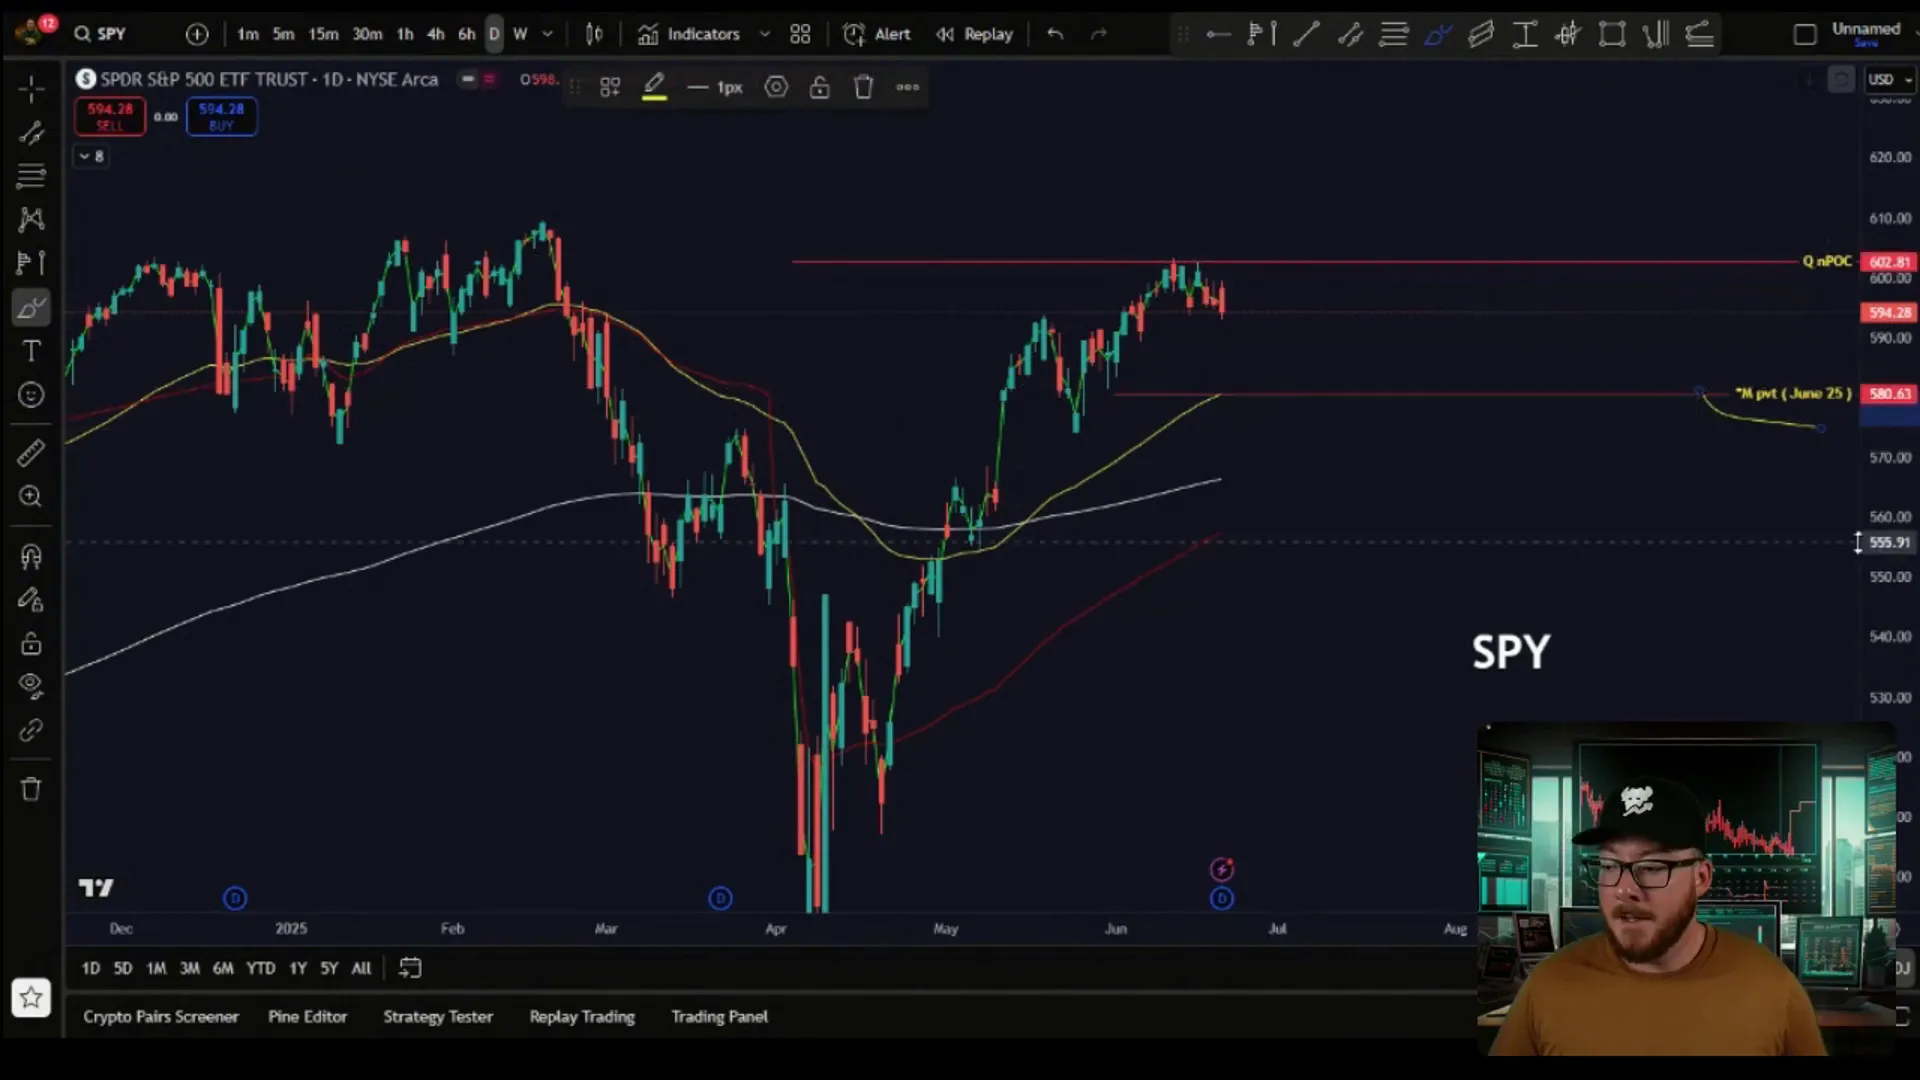Select the ruler measure tool
1920x1080 pixels.
coord(31,453)
